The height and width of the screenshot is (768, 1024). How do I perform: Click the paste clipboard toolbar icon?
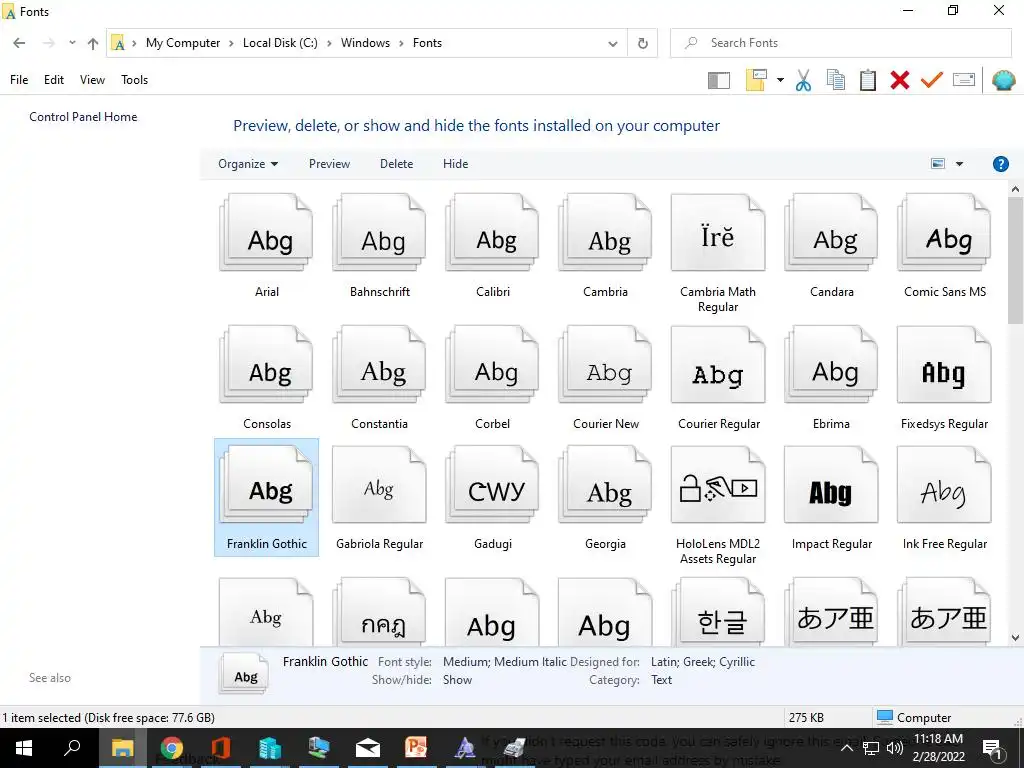(867, 80)
